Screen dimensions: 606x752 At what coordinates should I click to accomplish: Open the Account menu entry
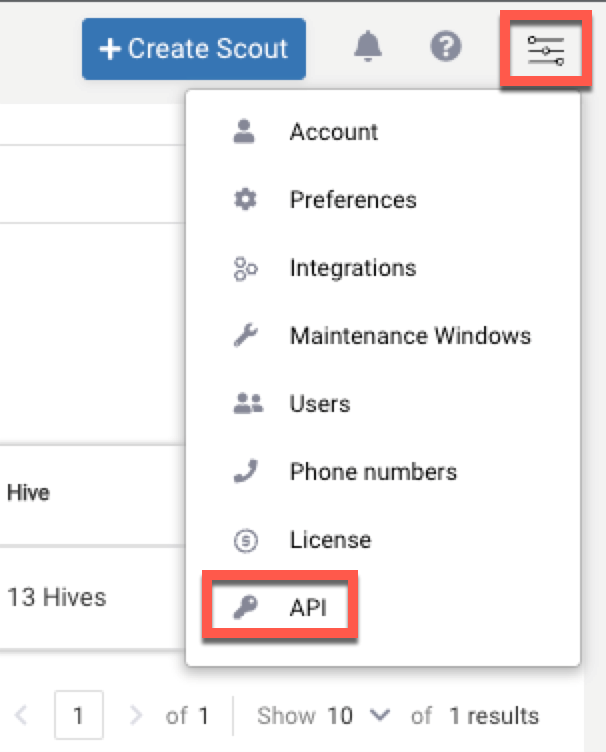334,132
